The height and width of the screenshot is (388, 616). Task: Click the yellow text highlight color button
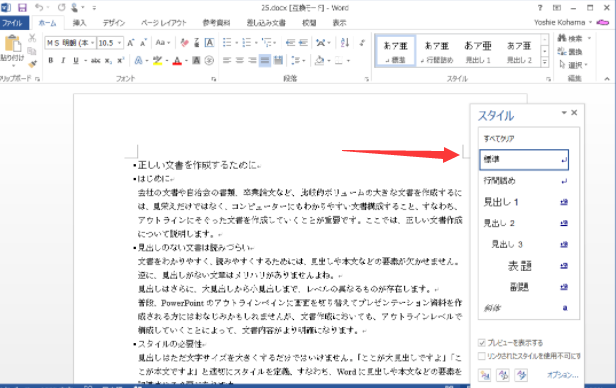(x=157, y=60)
